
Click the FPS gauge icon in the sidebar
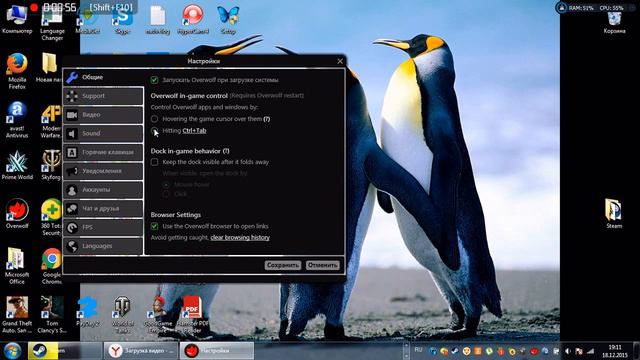(x=72, y=227)
